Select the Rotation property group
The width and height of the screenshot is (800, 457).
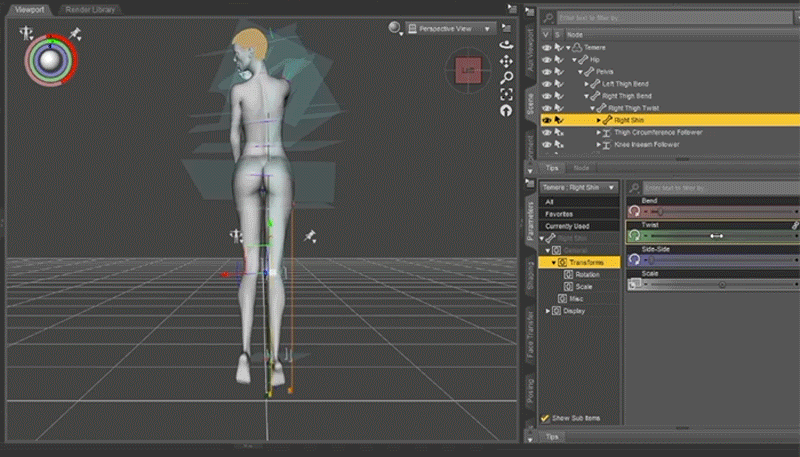(587, 274)
